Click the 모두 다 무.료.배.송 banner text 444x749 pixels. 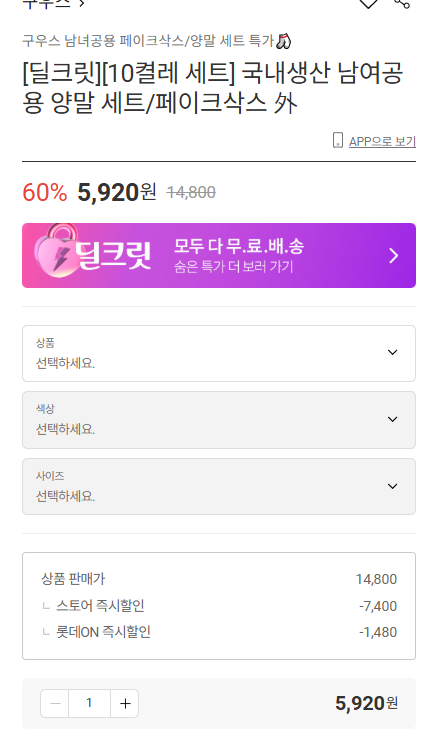[238, 246]
